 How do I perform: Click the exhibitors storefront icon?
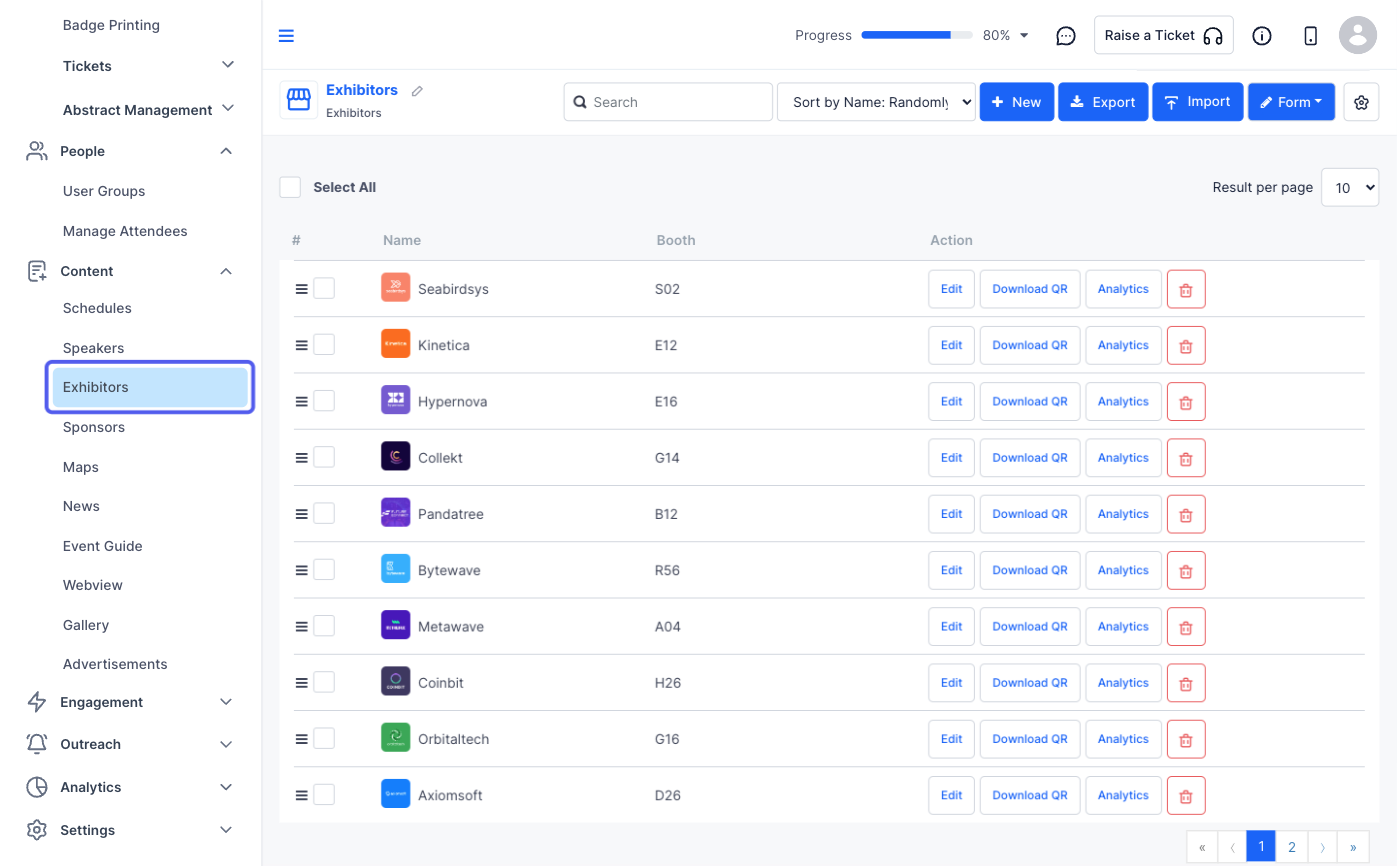(x=298, y=100)
